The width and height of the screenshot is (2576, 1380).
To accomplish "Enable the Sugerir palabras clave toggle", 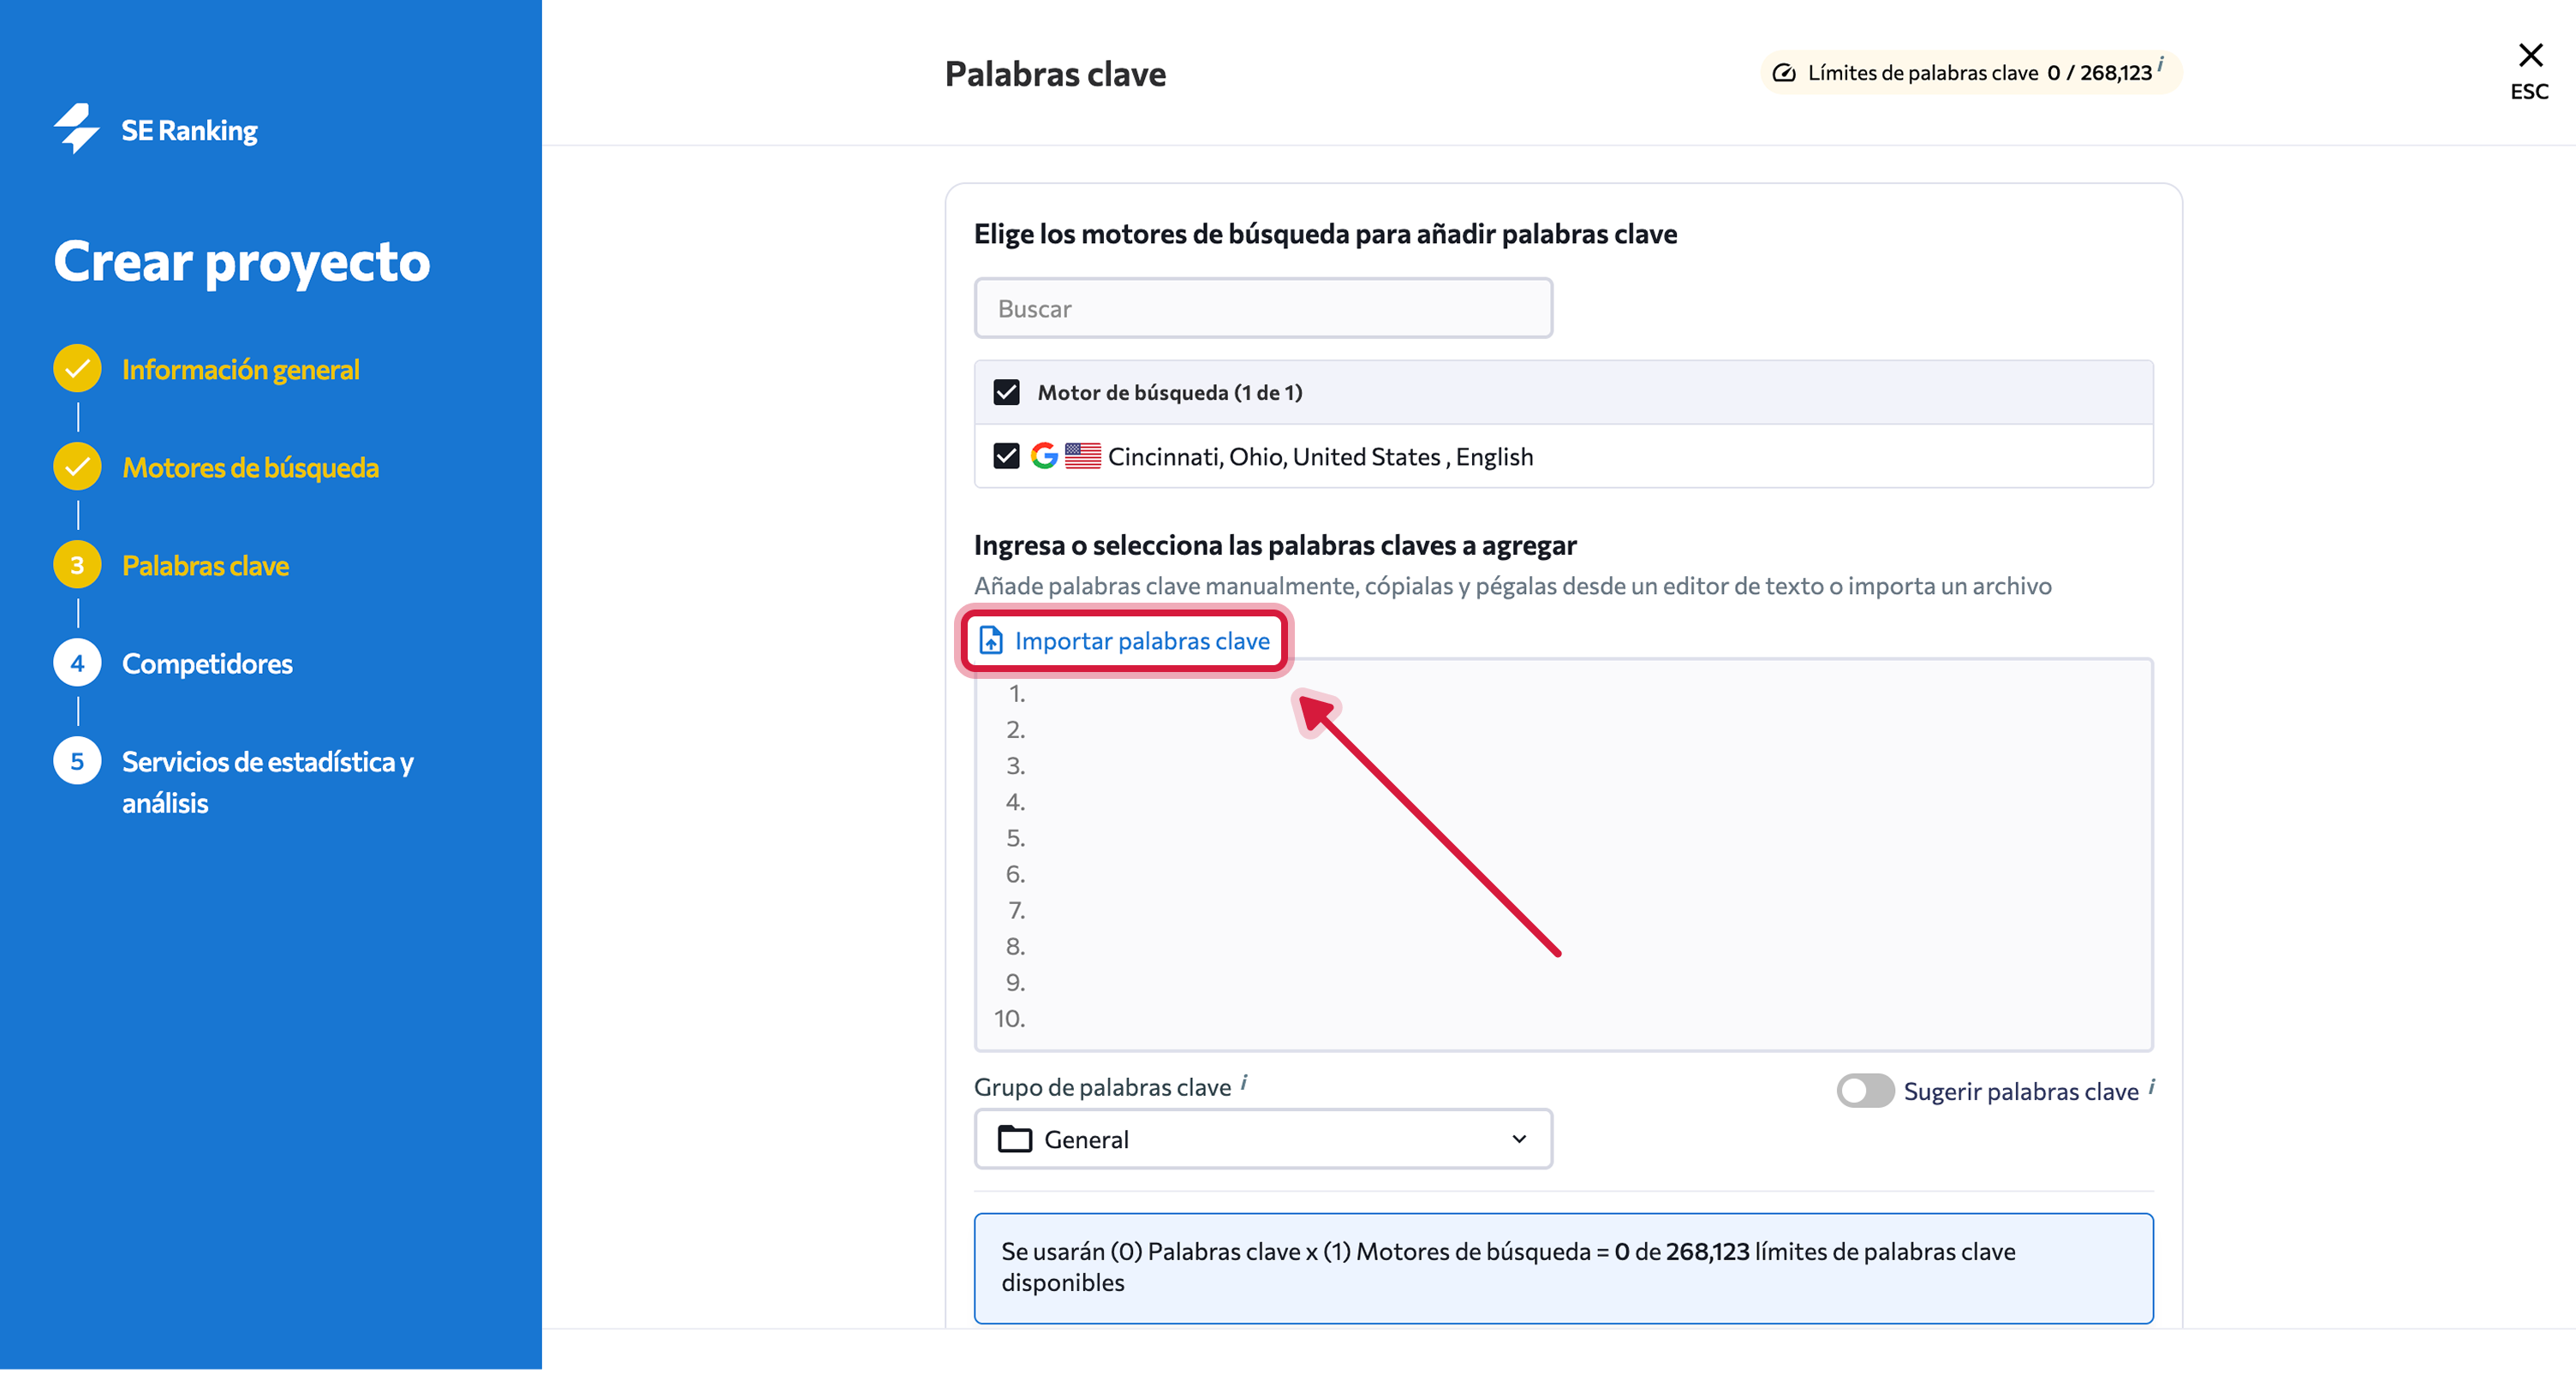I will [x=1864, y=1091].
